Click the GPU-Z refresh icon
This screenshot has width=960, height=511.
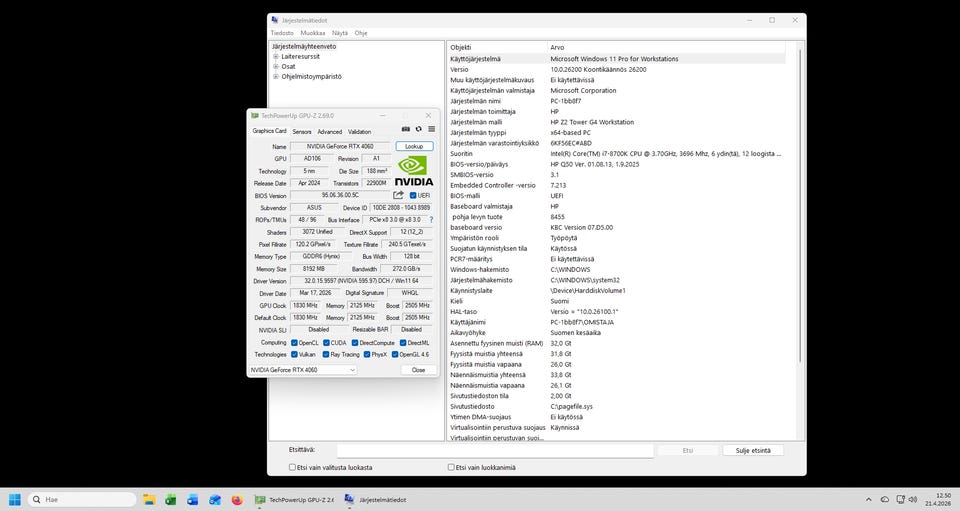419,129
